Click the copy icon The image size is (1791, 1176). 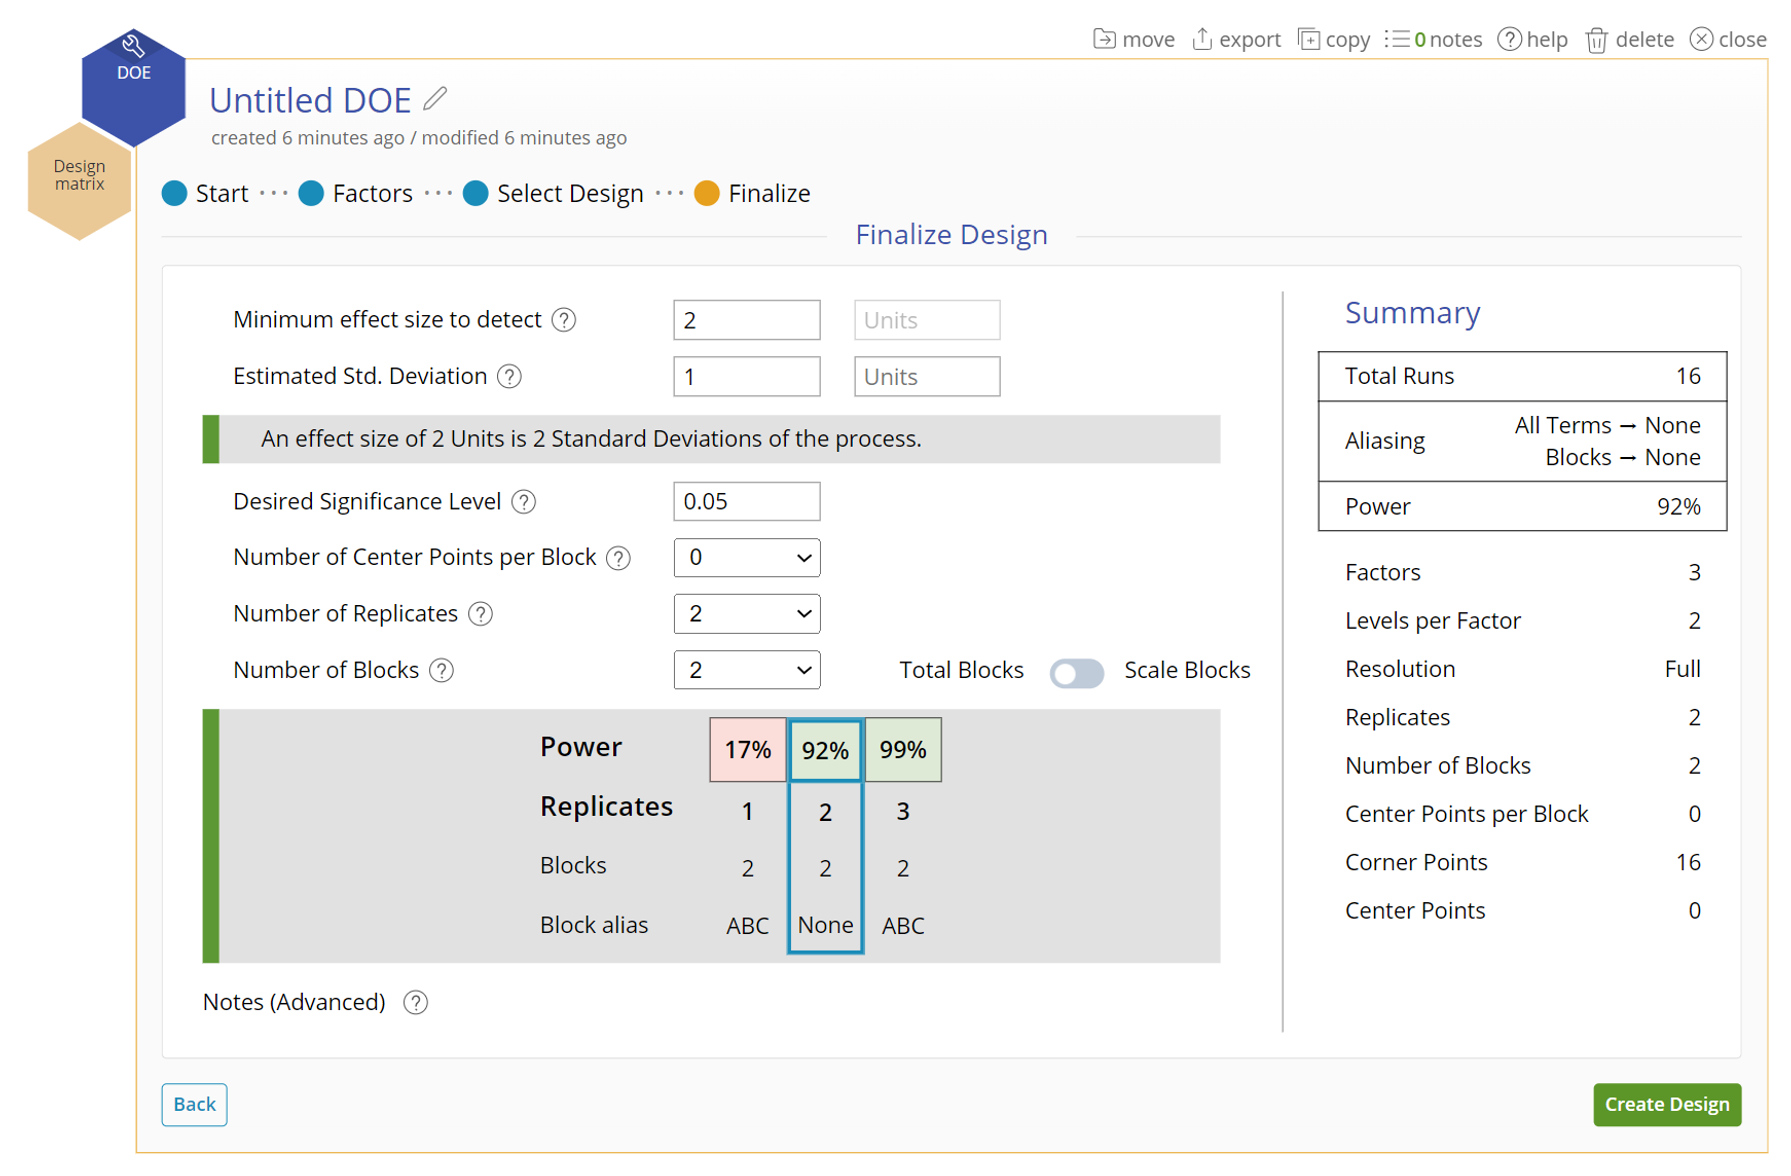(1308, 39)
